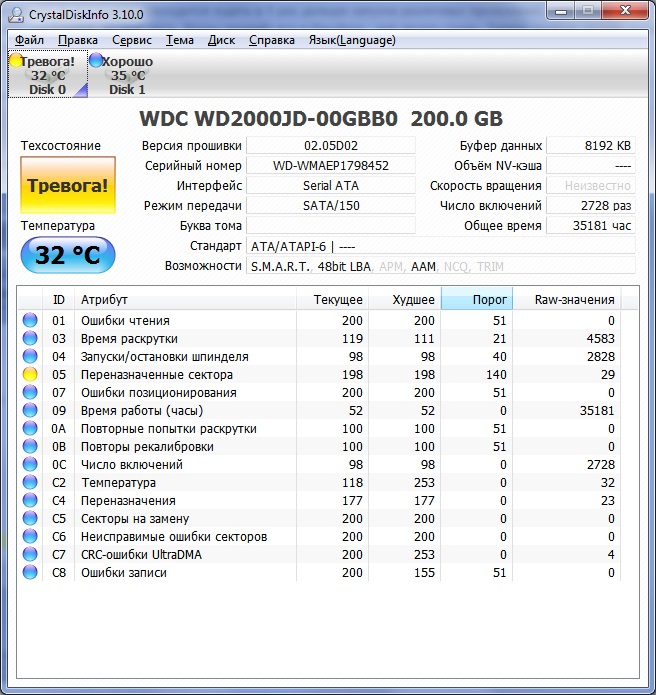Click status icon for 04 Запуски/остановки шпинделя
Viewport: 656px width, 695px height.
(x=30, y=356)
